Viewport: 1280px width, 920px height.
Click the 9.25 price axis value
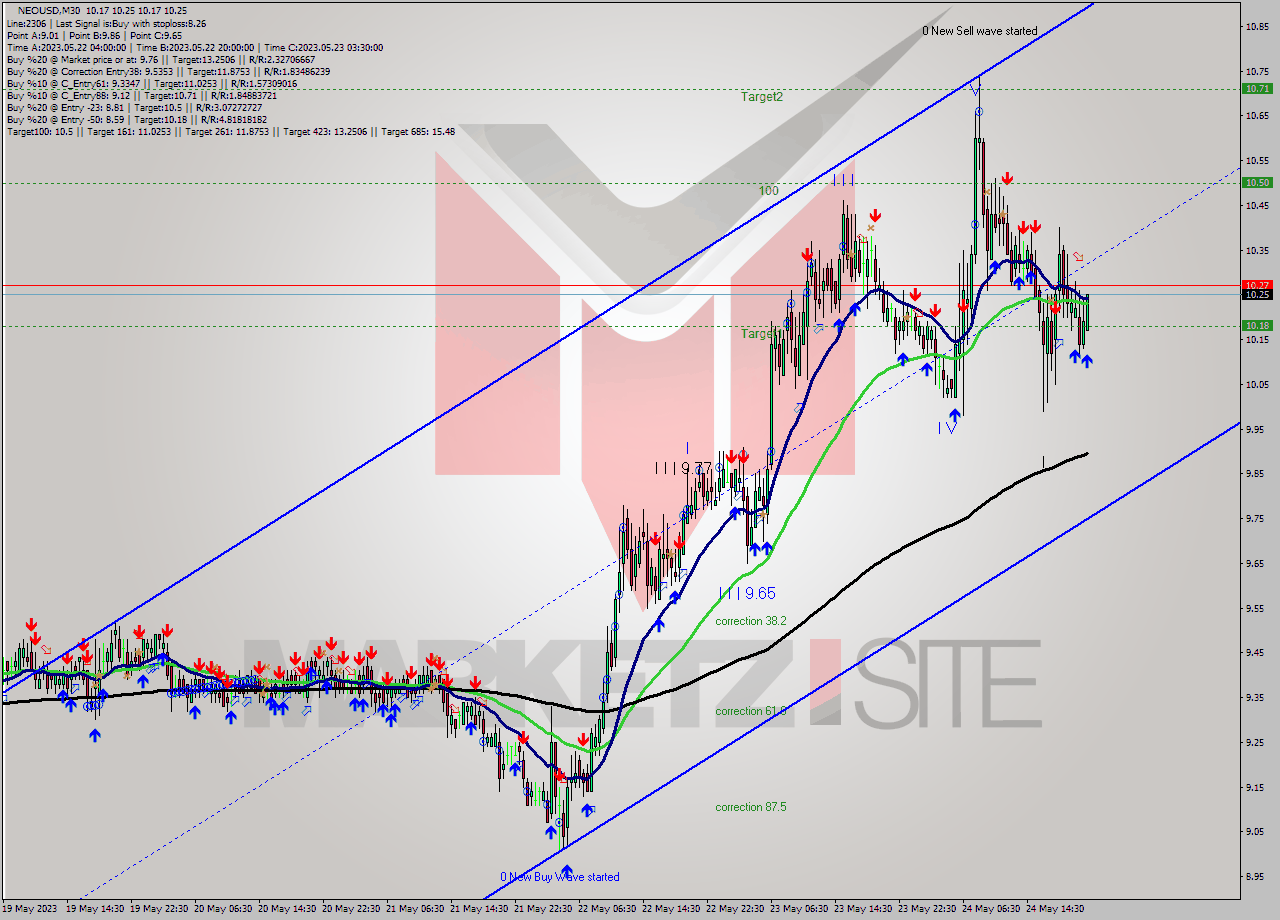(1257, 742)
